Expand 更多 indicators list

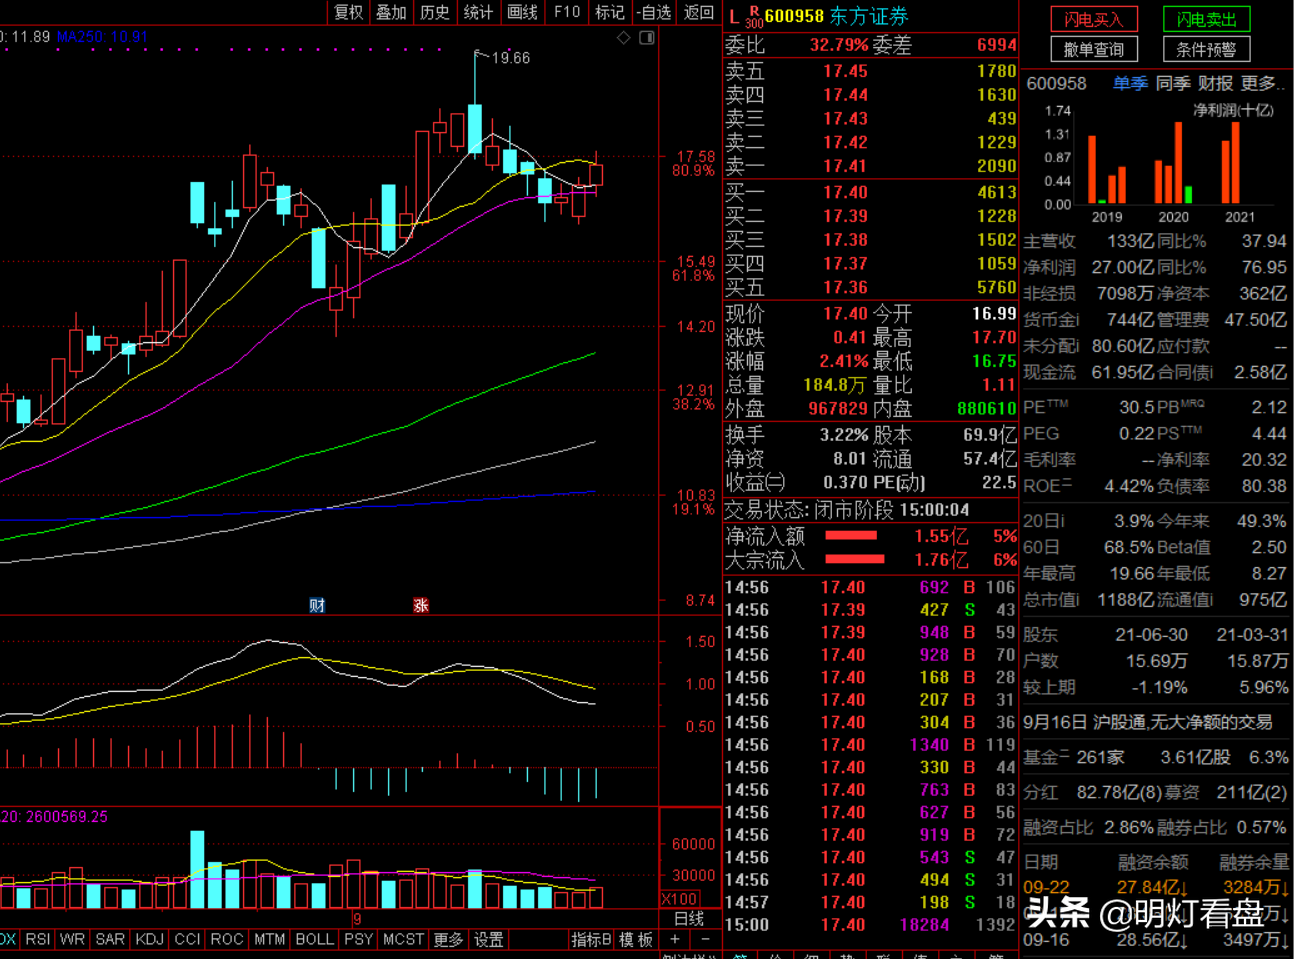448,939
